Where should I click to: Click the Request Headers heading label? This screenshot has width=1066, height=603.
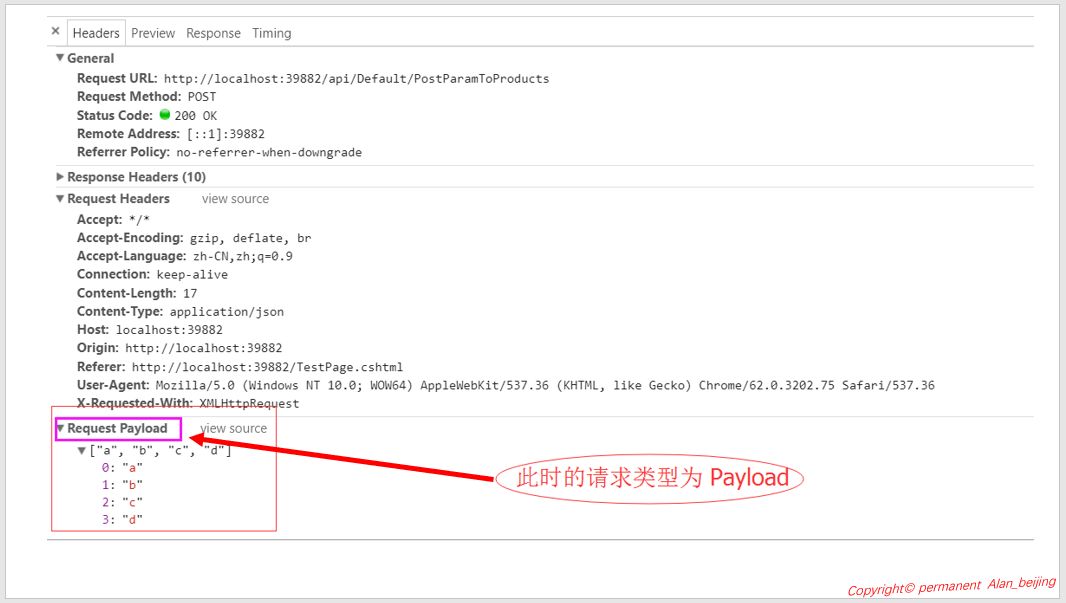[118, 199]
